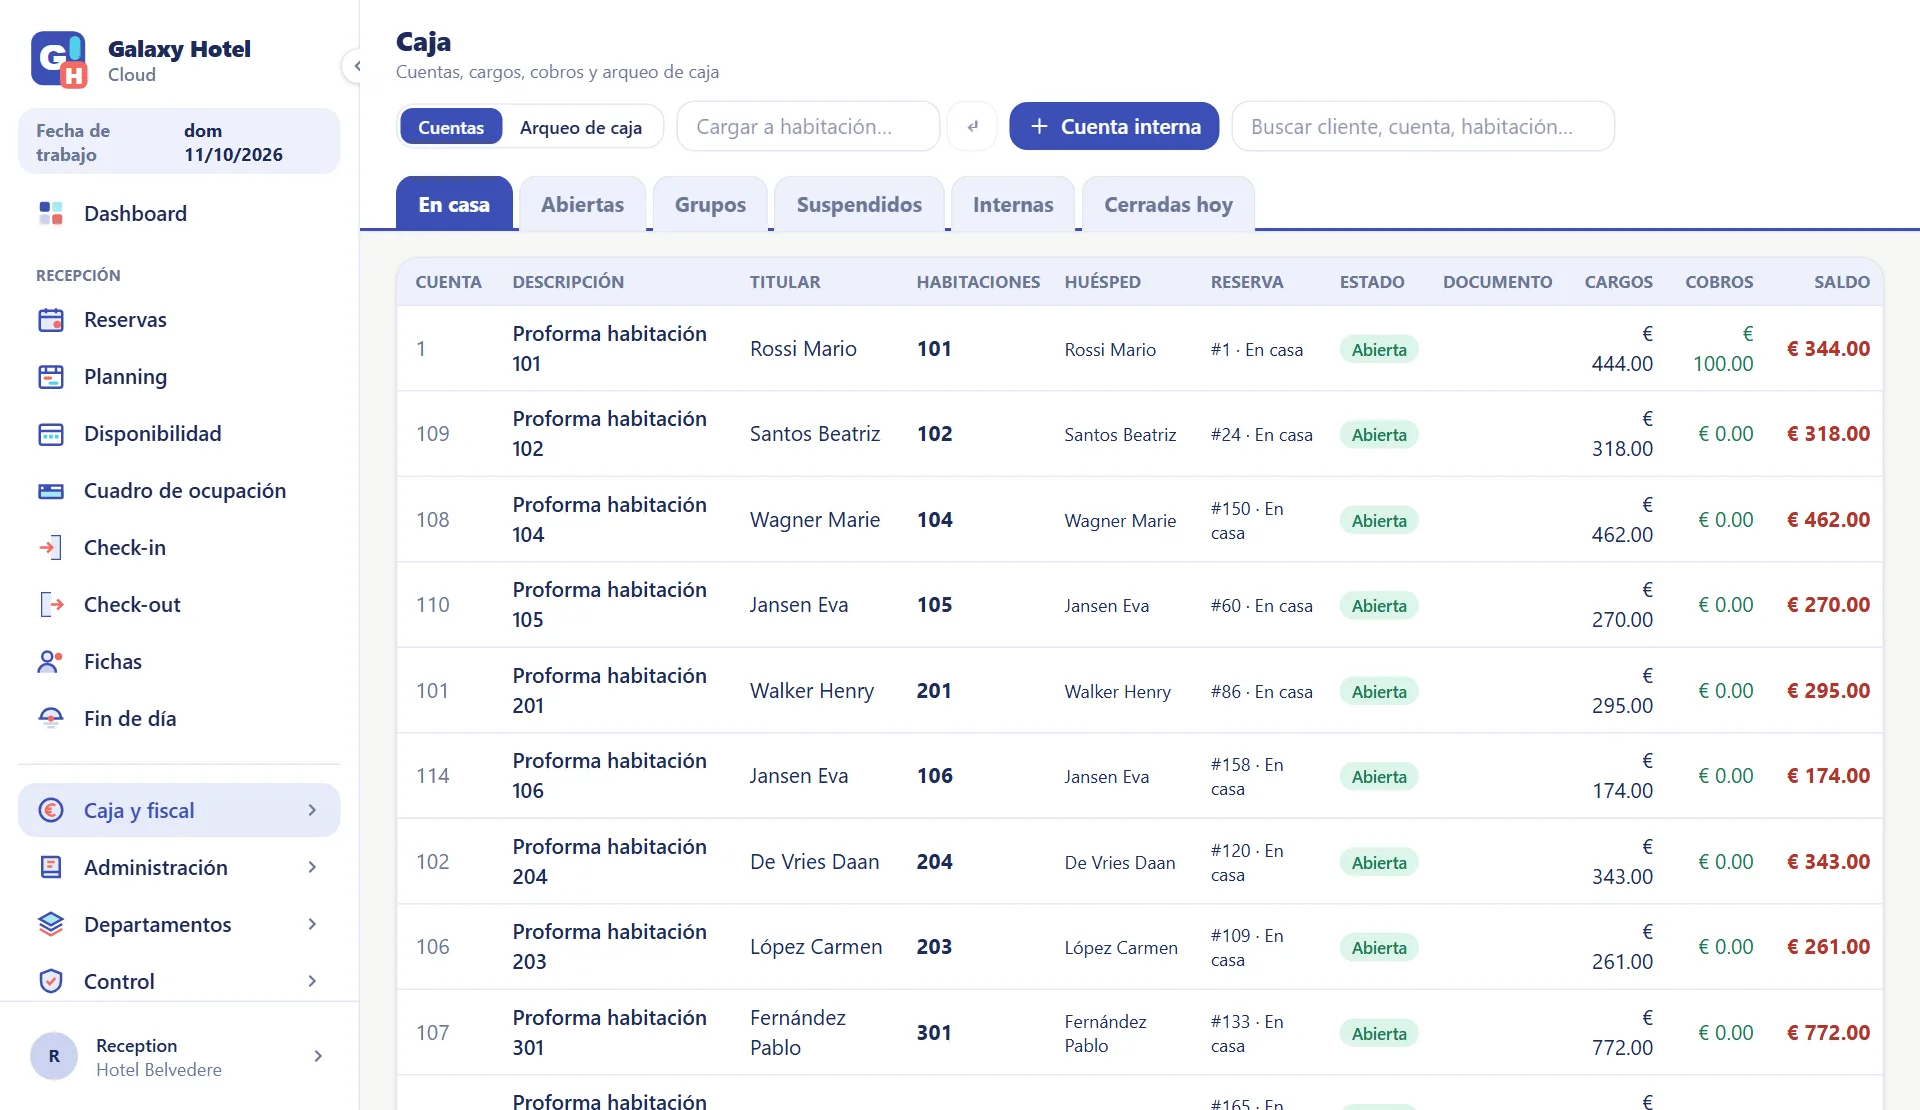Expand Departamentos submenu chevron

tap(312, 924)
